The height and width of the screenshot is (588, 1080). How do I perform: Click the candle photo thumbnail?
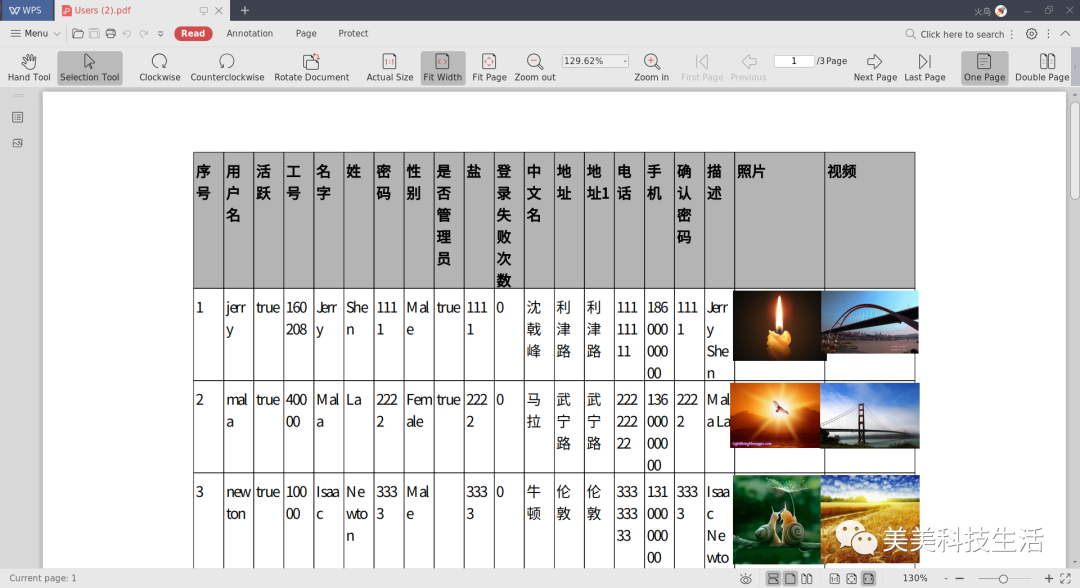coord(778,325)
